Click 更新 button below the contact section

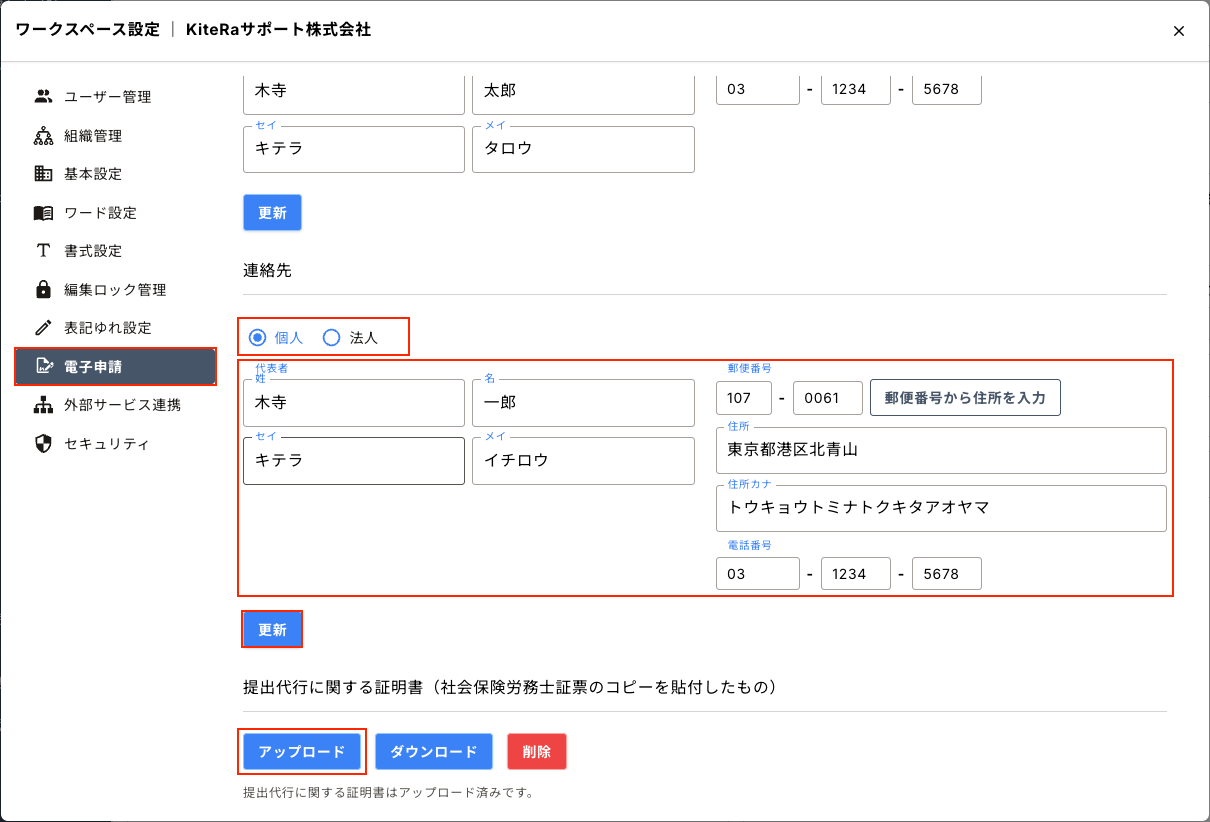point(272,630)
